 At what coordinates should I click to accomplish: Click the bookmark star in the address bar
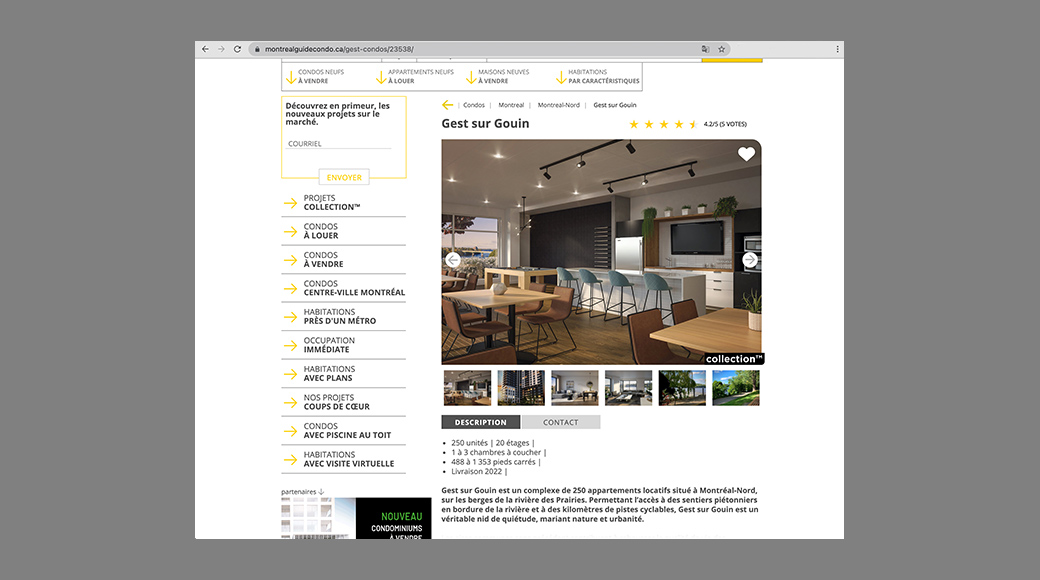(720, 48)
